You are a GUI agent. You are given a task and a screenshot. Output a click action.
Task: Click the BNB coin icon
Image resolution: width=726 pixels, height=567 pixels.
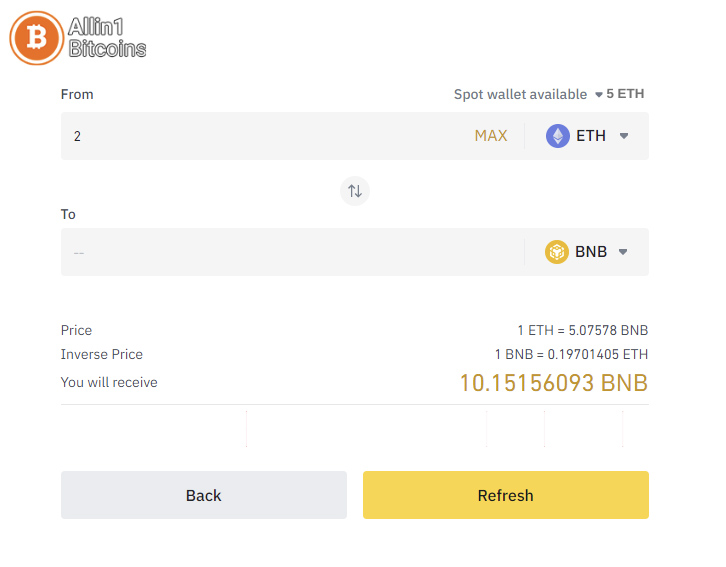tap(557, 252)
